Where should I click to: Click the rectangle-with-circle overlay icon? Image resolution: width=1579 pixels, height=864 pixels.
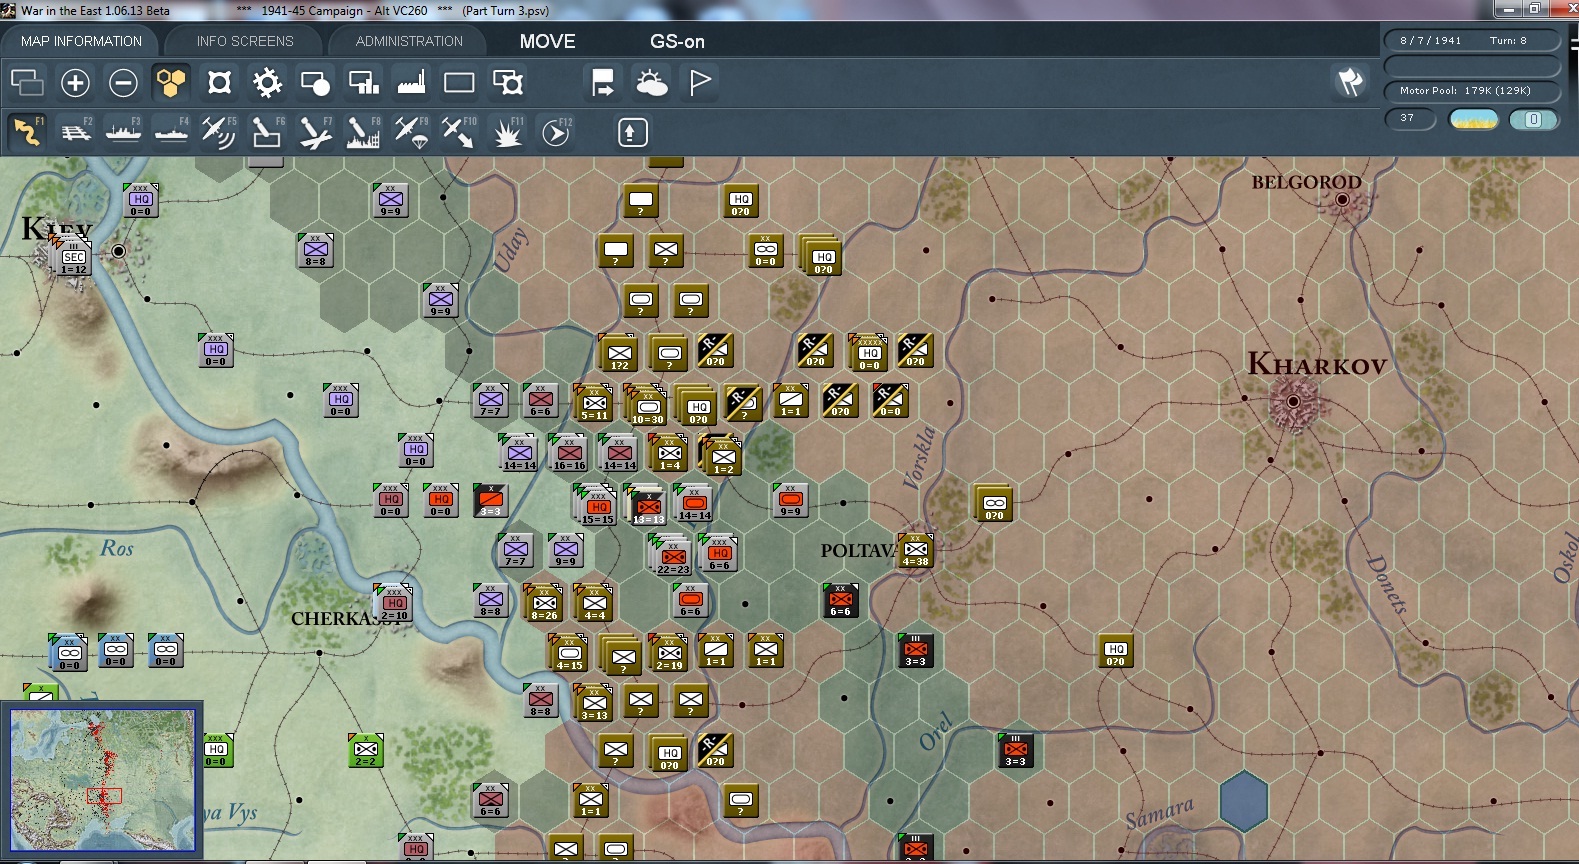pyautogui.click(x=315, y=82)
